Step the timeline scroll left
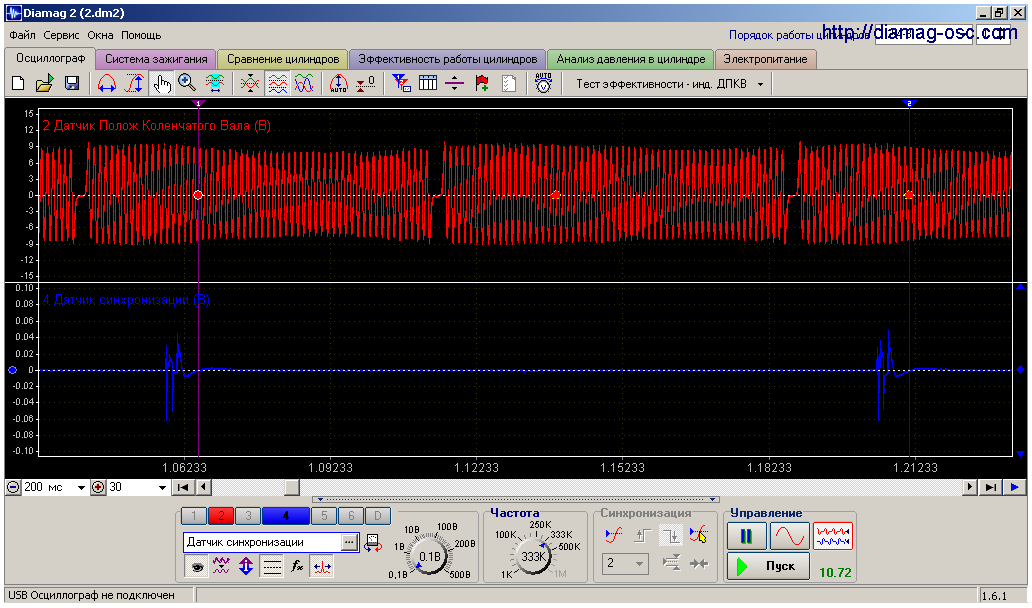The height and width of the screenshot is (608, 1032). (203, 488)
